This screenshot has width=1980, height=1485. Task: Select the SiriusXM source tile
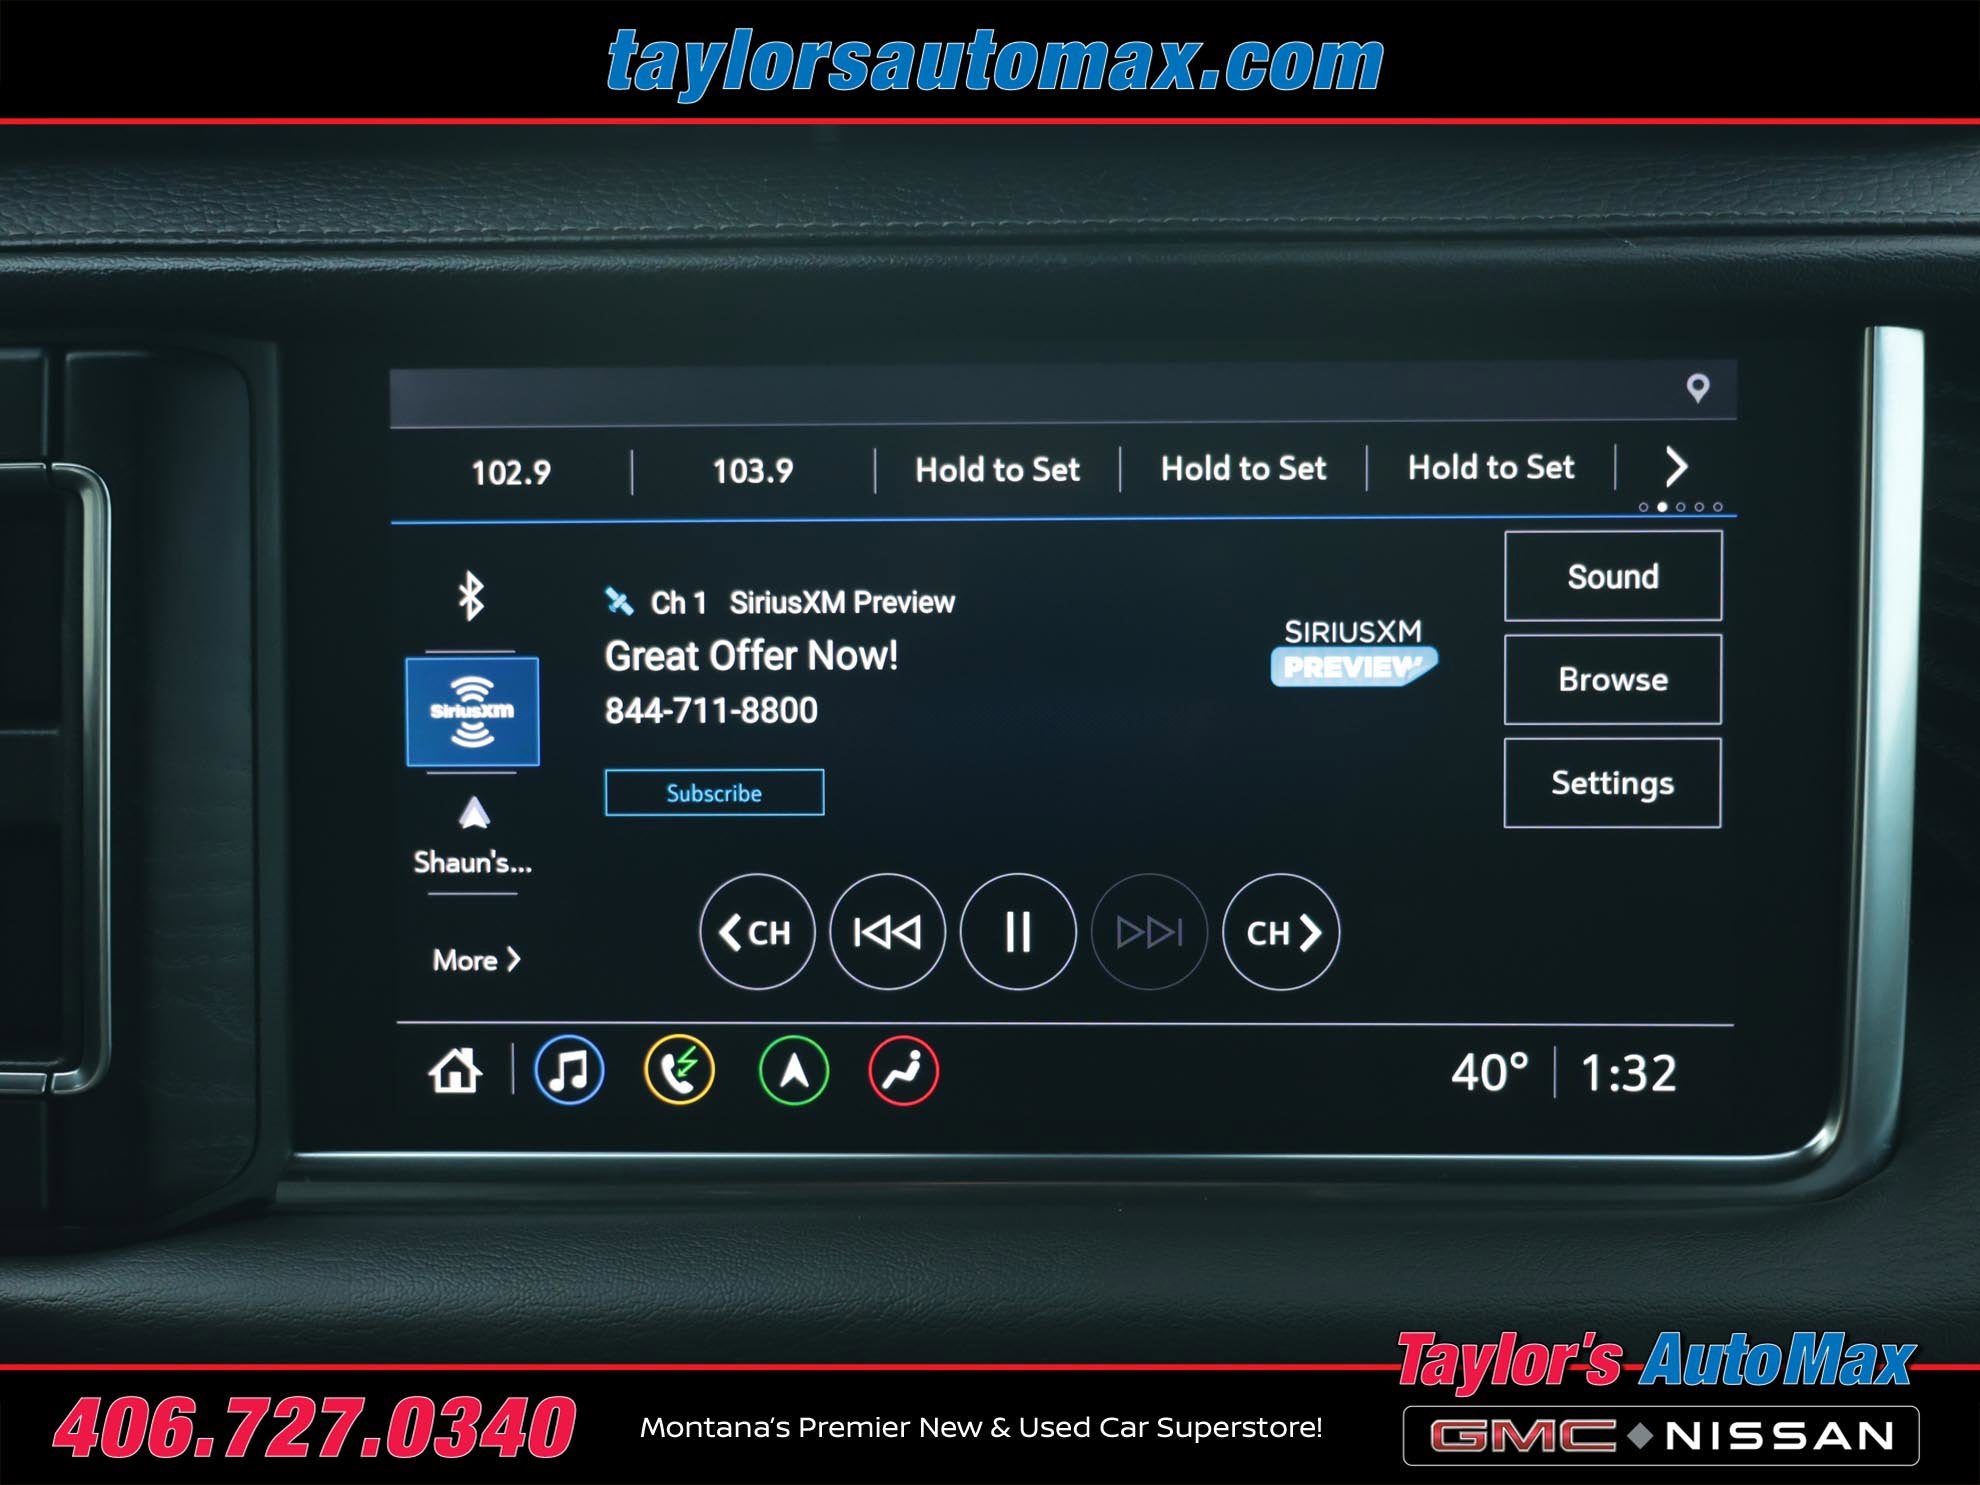coord(472,711)
